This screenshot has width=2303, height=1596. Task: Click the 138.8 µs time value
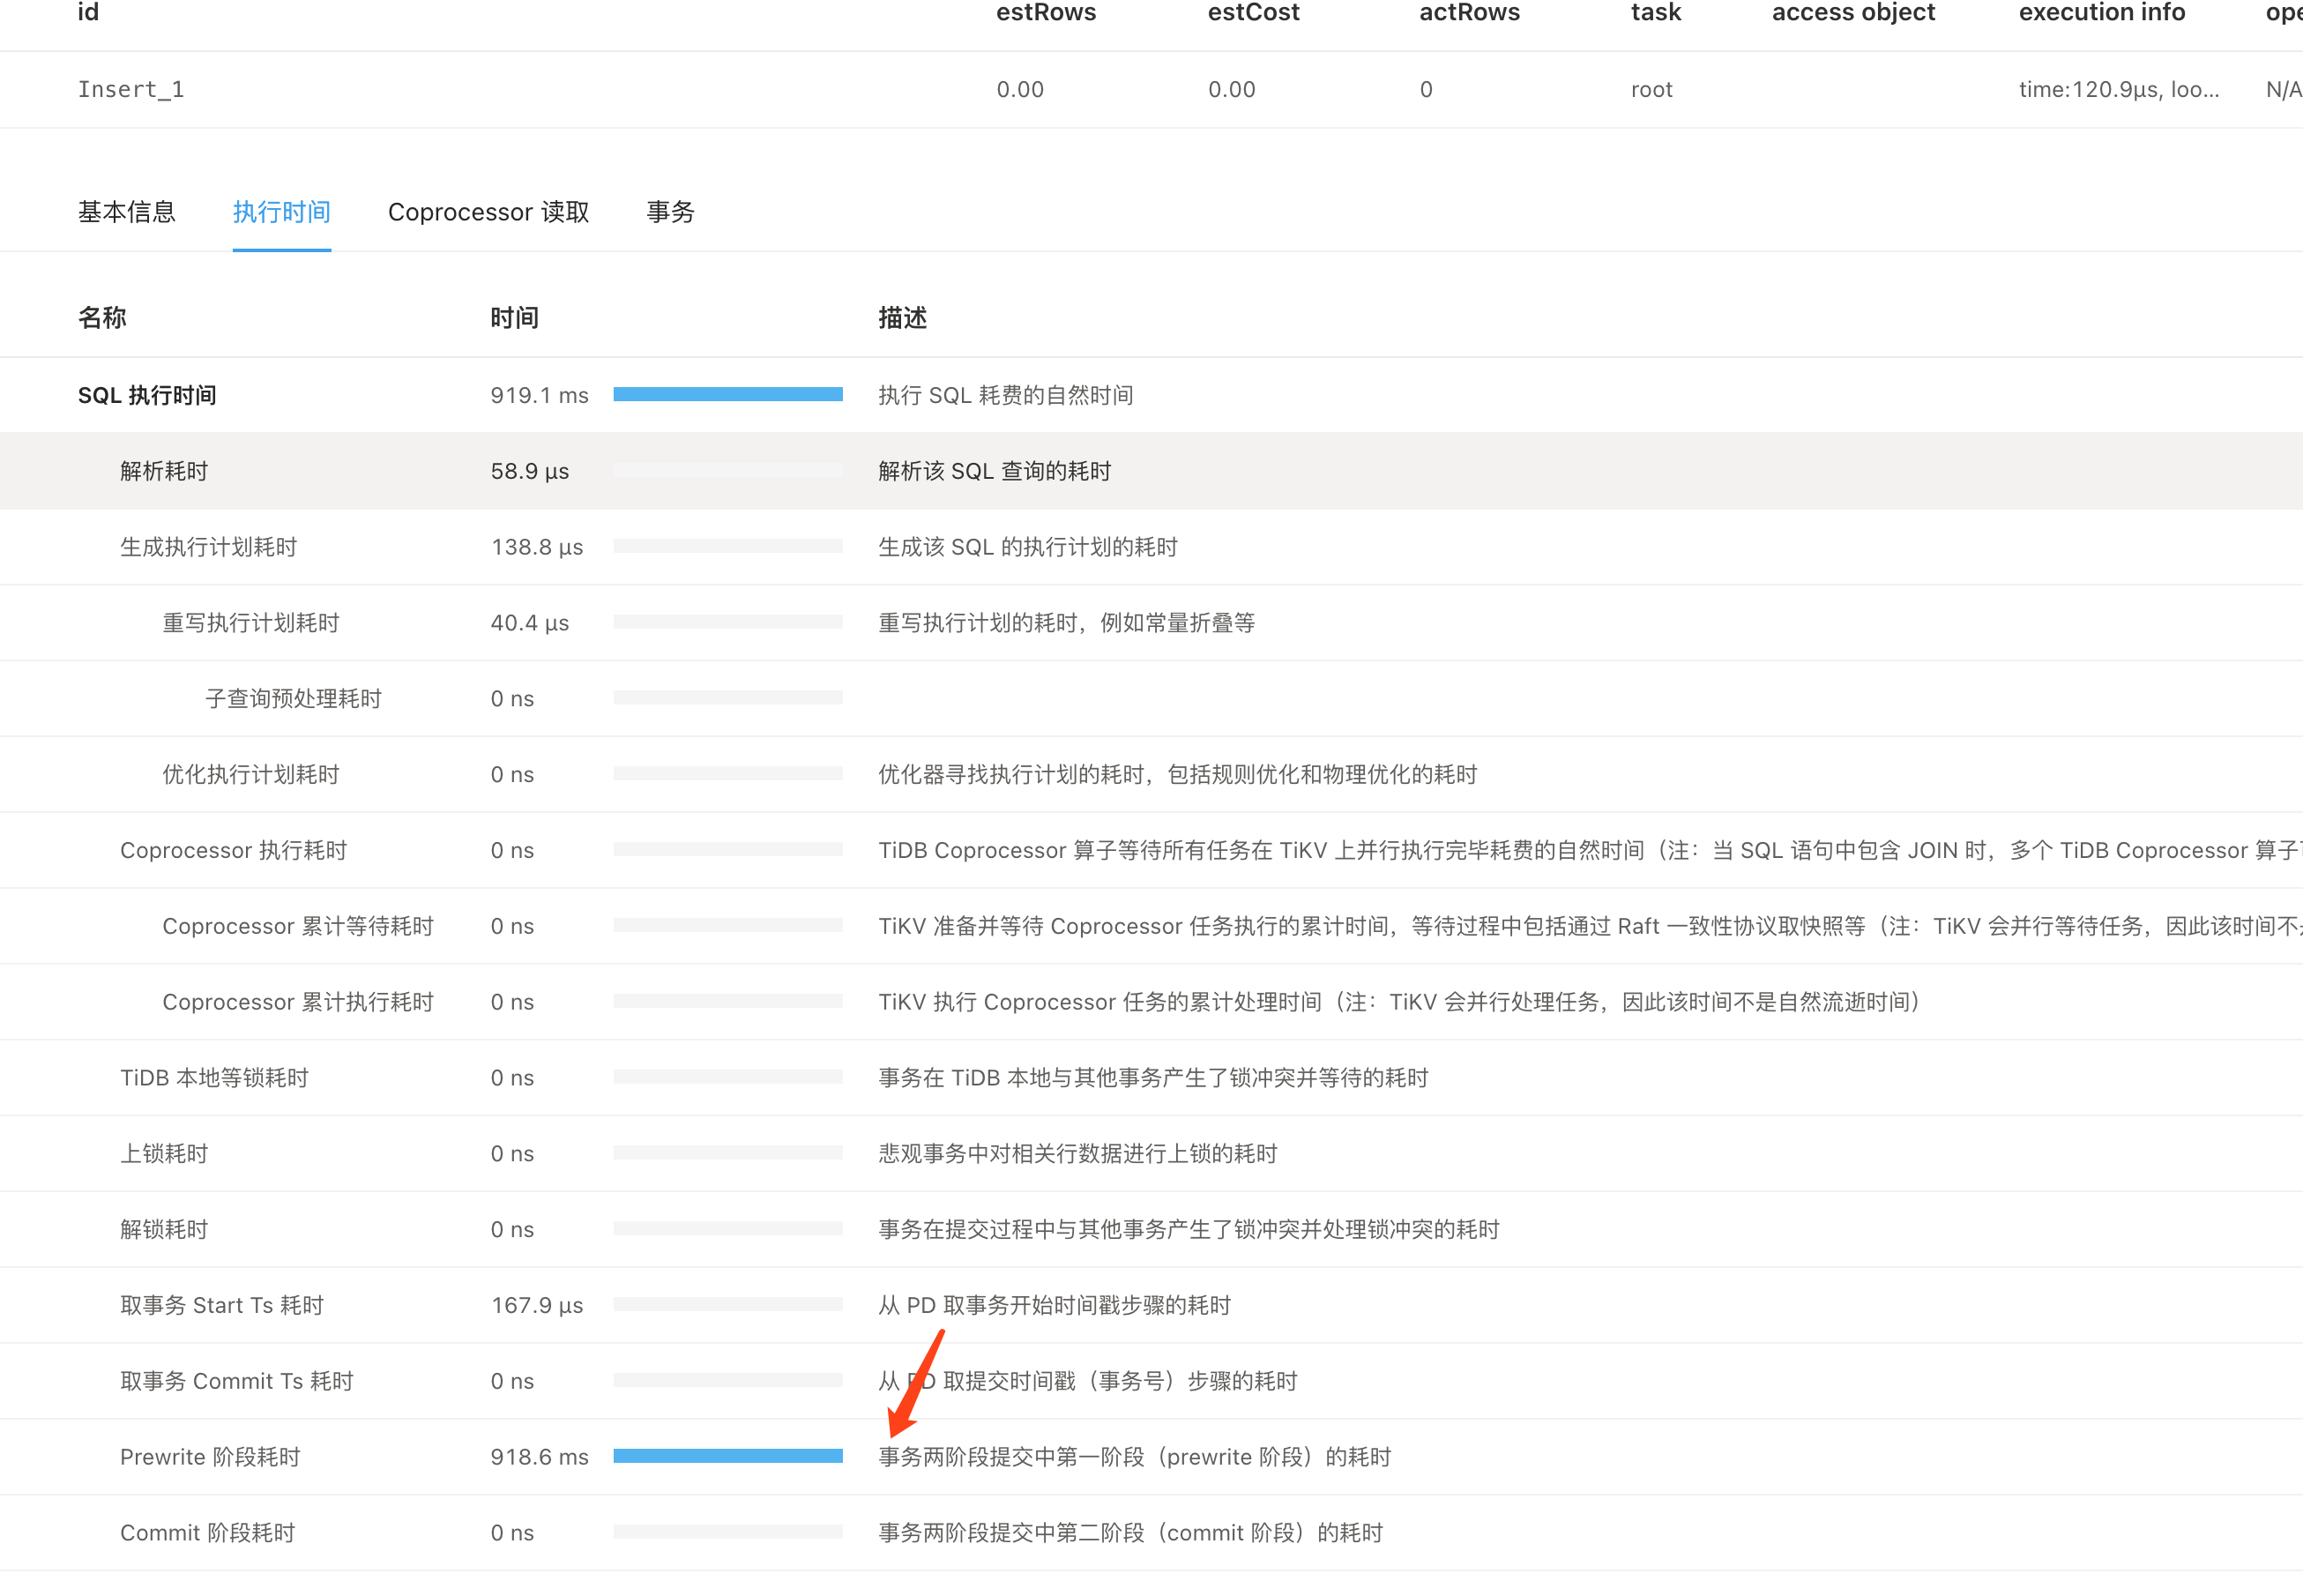click(x=537, y=547)
